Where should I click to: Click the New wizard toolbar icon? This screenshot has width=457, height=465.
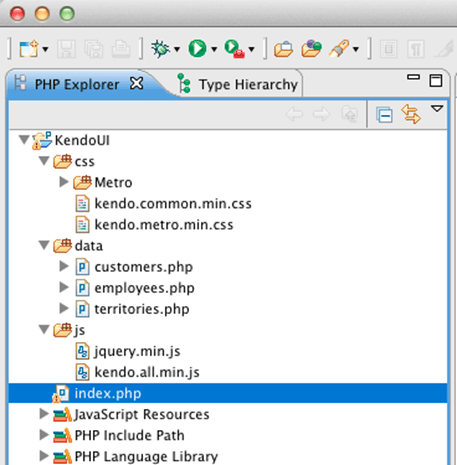[29, 49]
